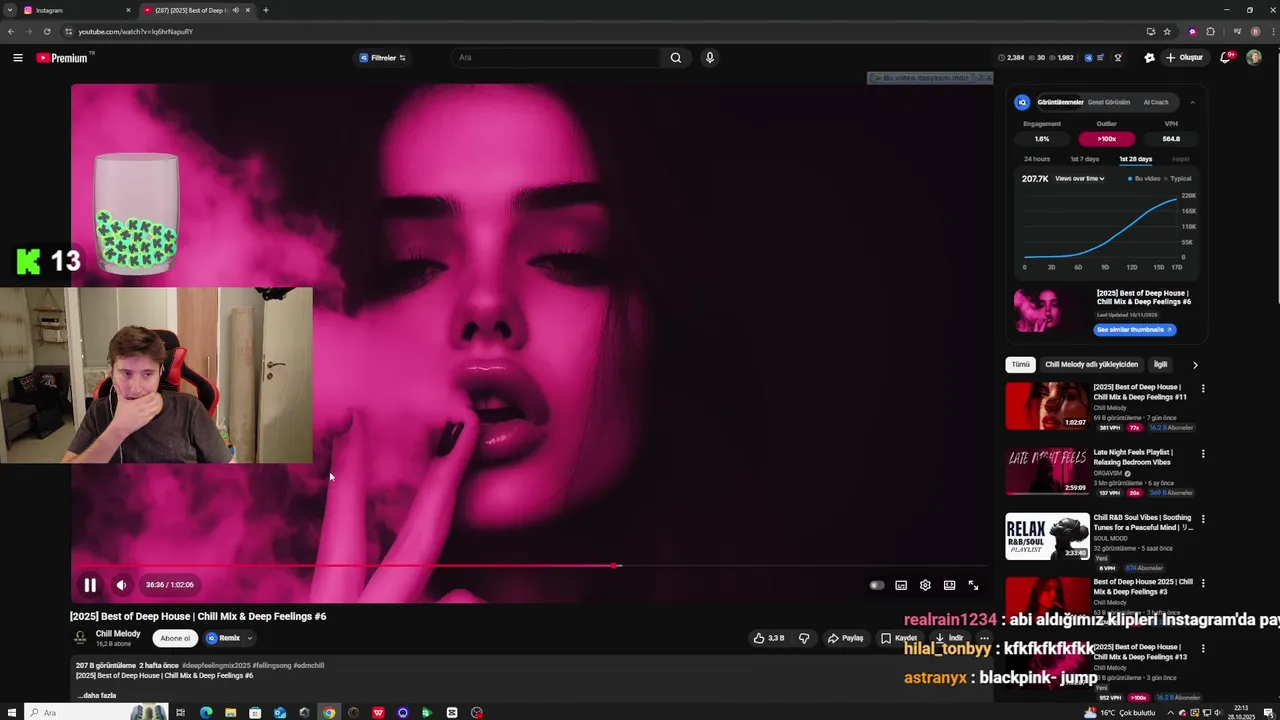Open Chrome from the taskbar

tap(329, 712)
